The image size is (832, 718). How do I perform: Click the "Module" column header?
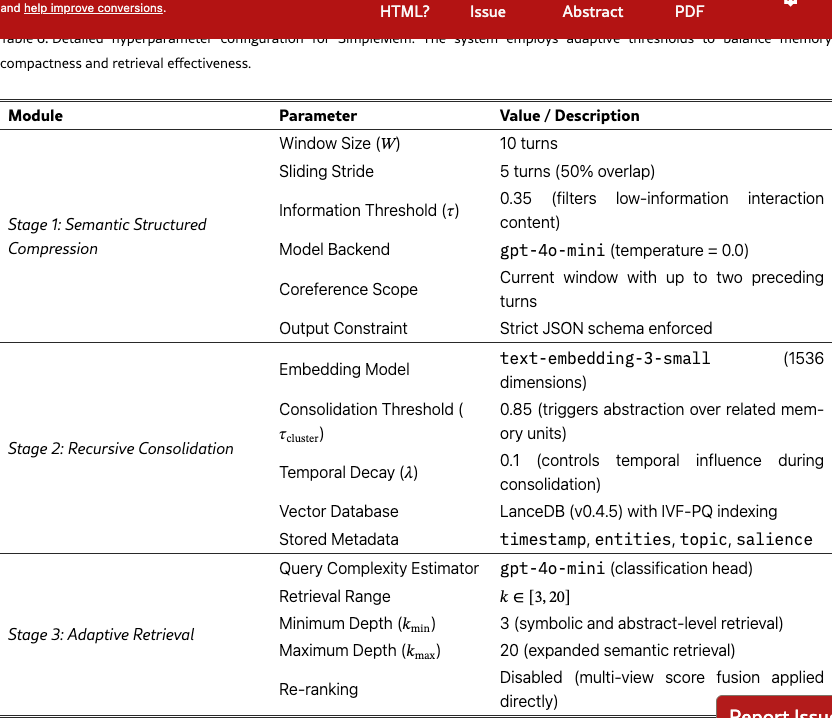pyautogui.click(x=36, y=116)
